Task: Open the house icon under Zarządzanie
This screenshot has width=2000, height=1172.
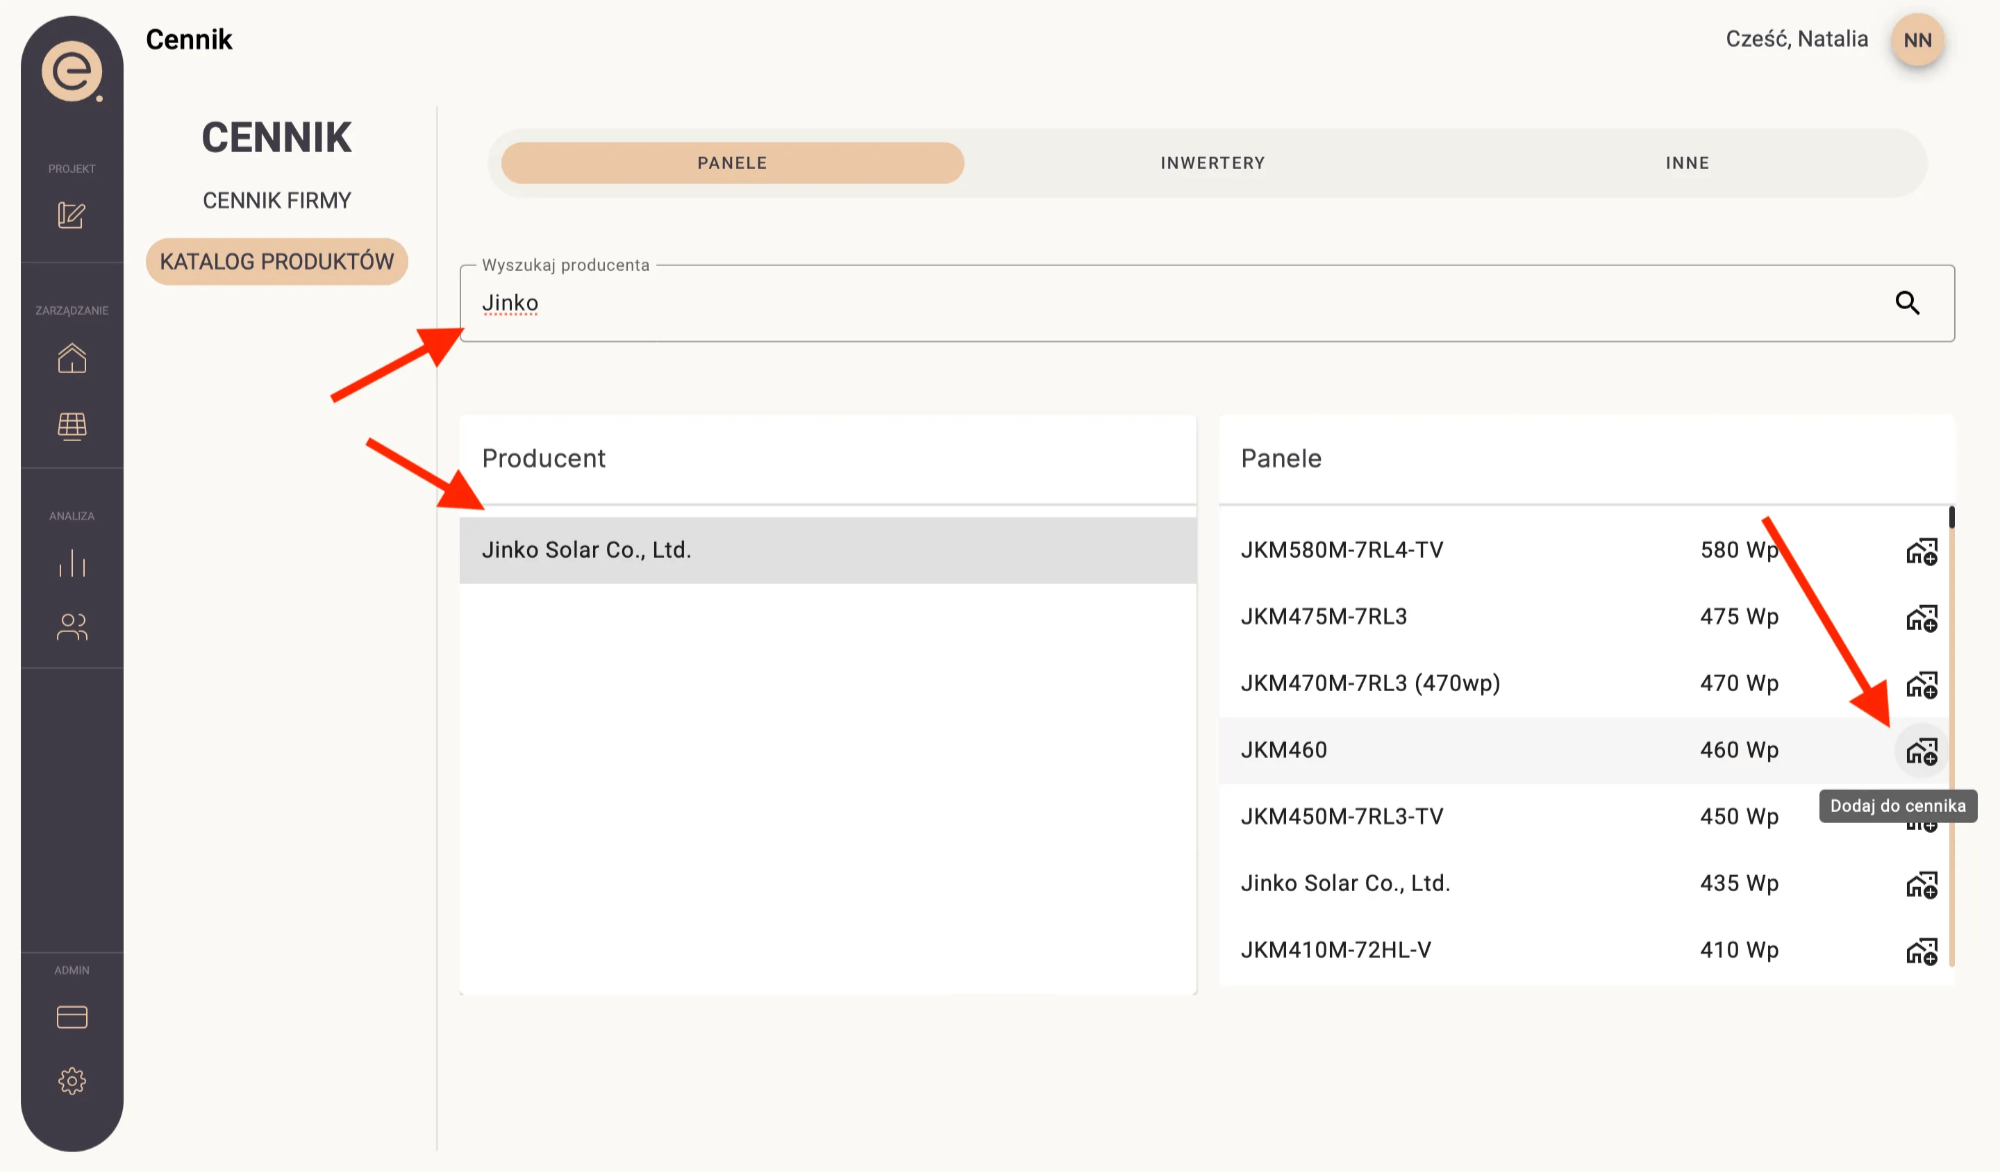Action: pyautogui.click(x=72, y=358)
